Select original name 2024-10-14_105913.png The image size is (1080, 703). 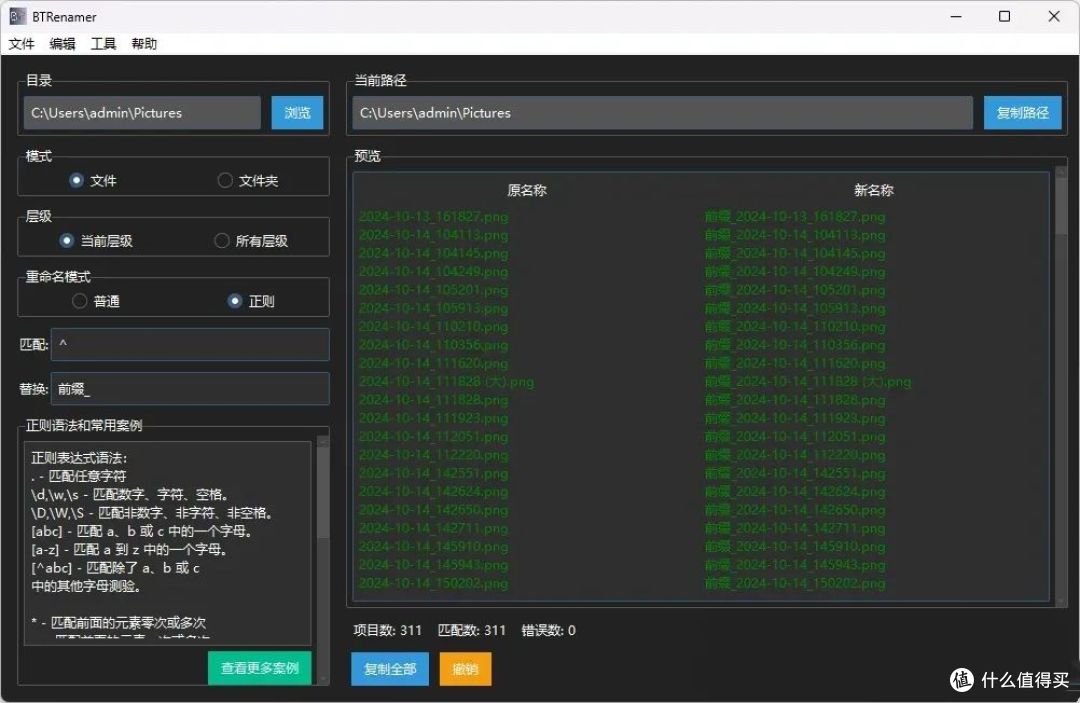(x=434, y=308)
